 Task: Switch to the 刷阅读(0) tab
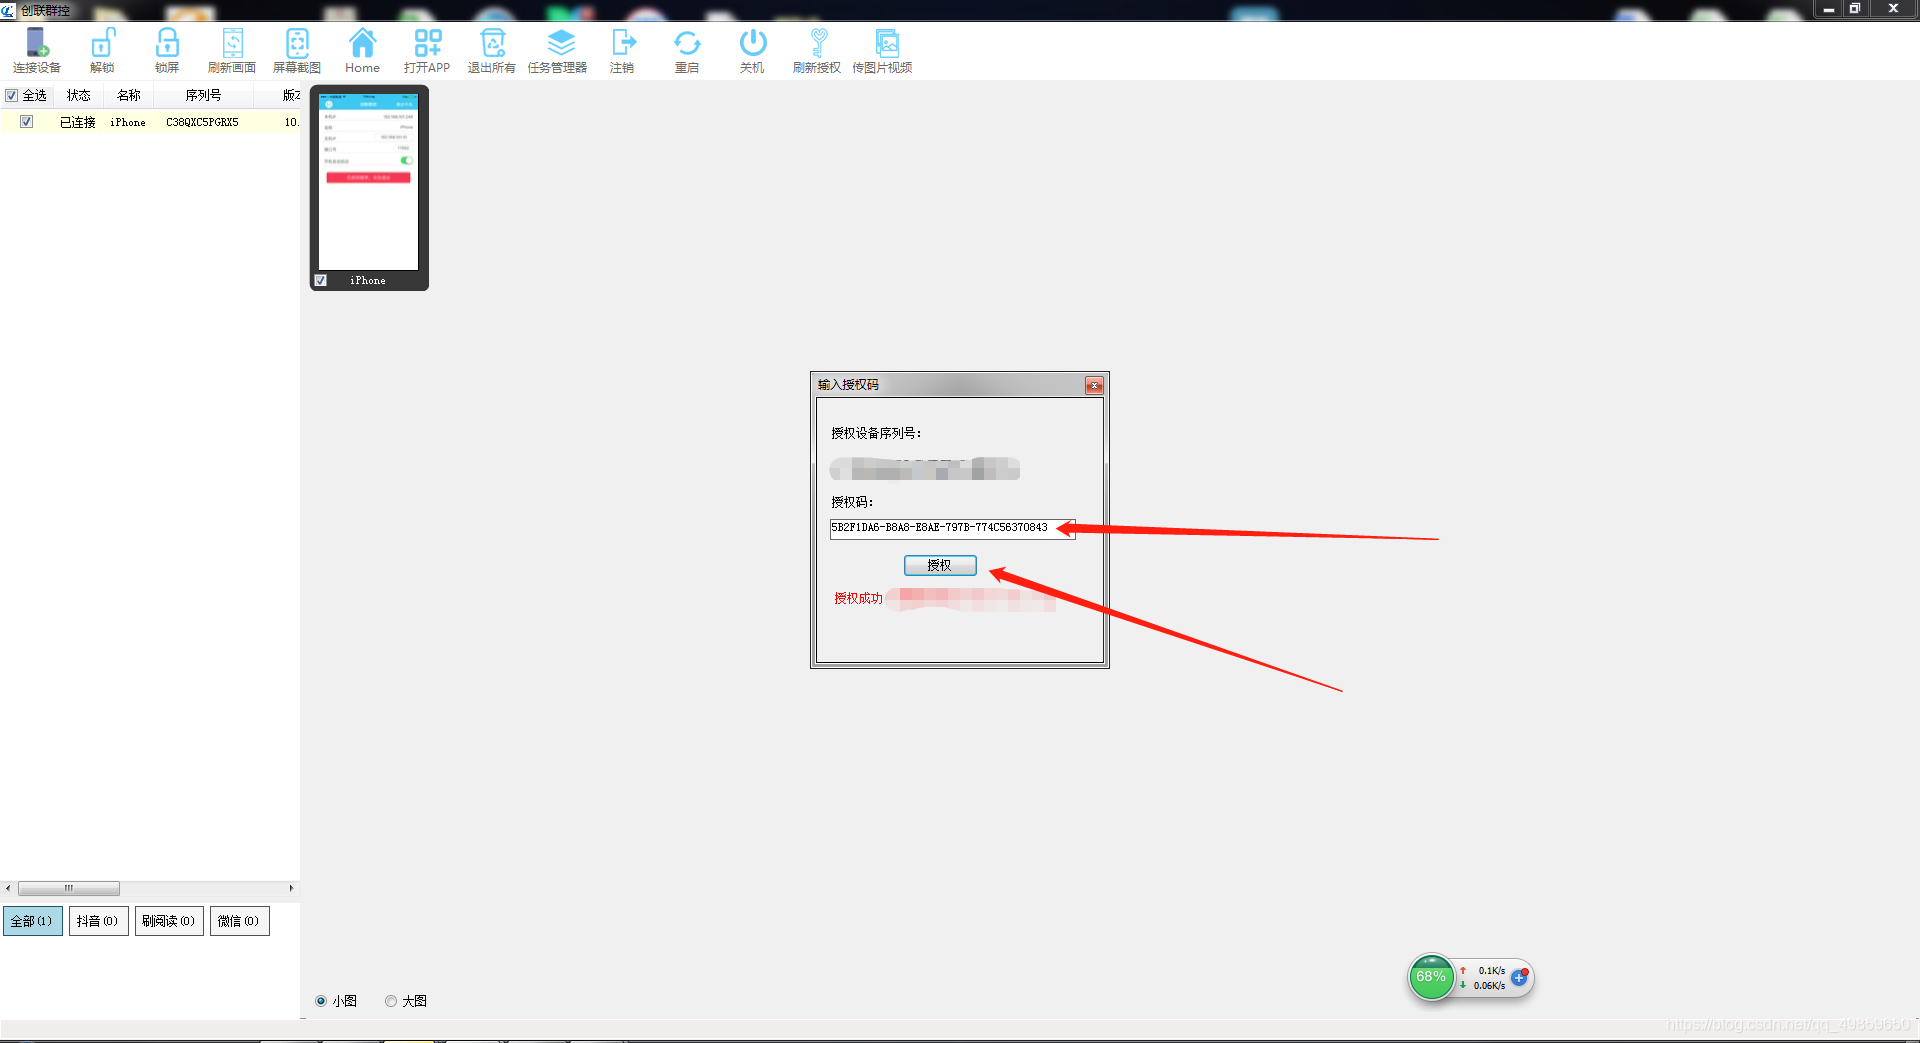click(169, 921)
